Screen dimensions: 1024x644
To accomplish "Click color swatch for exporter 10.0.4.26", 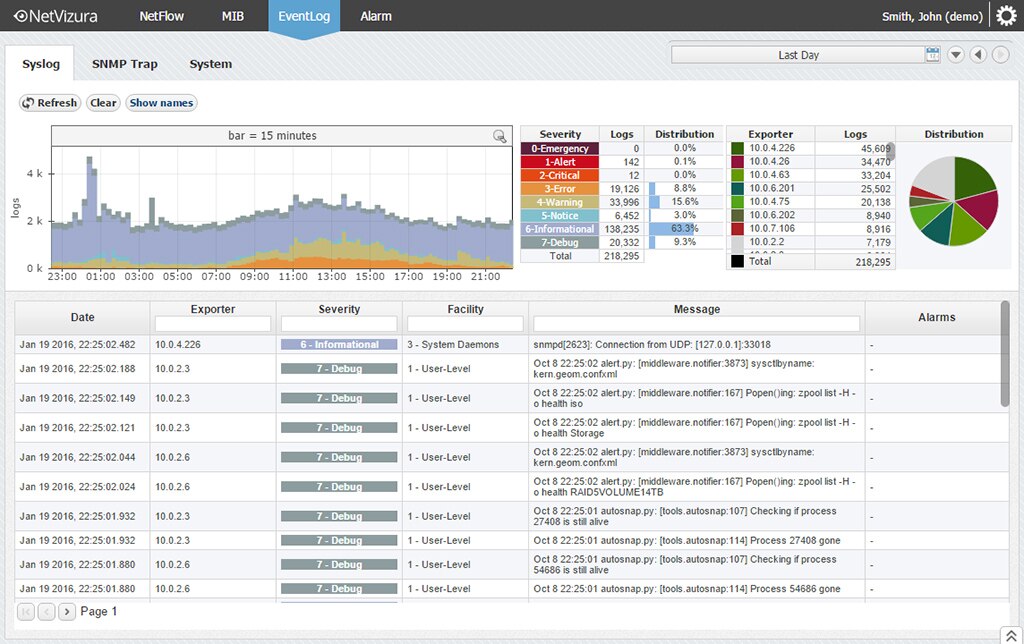I will pyautogui.click(x=737, y=161).
